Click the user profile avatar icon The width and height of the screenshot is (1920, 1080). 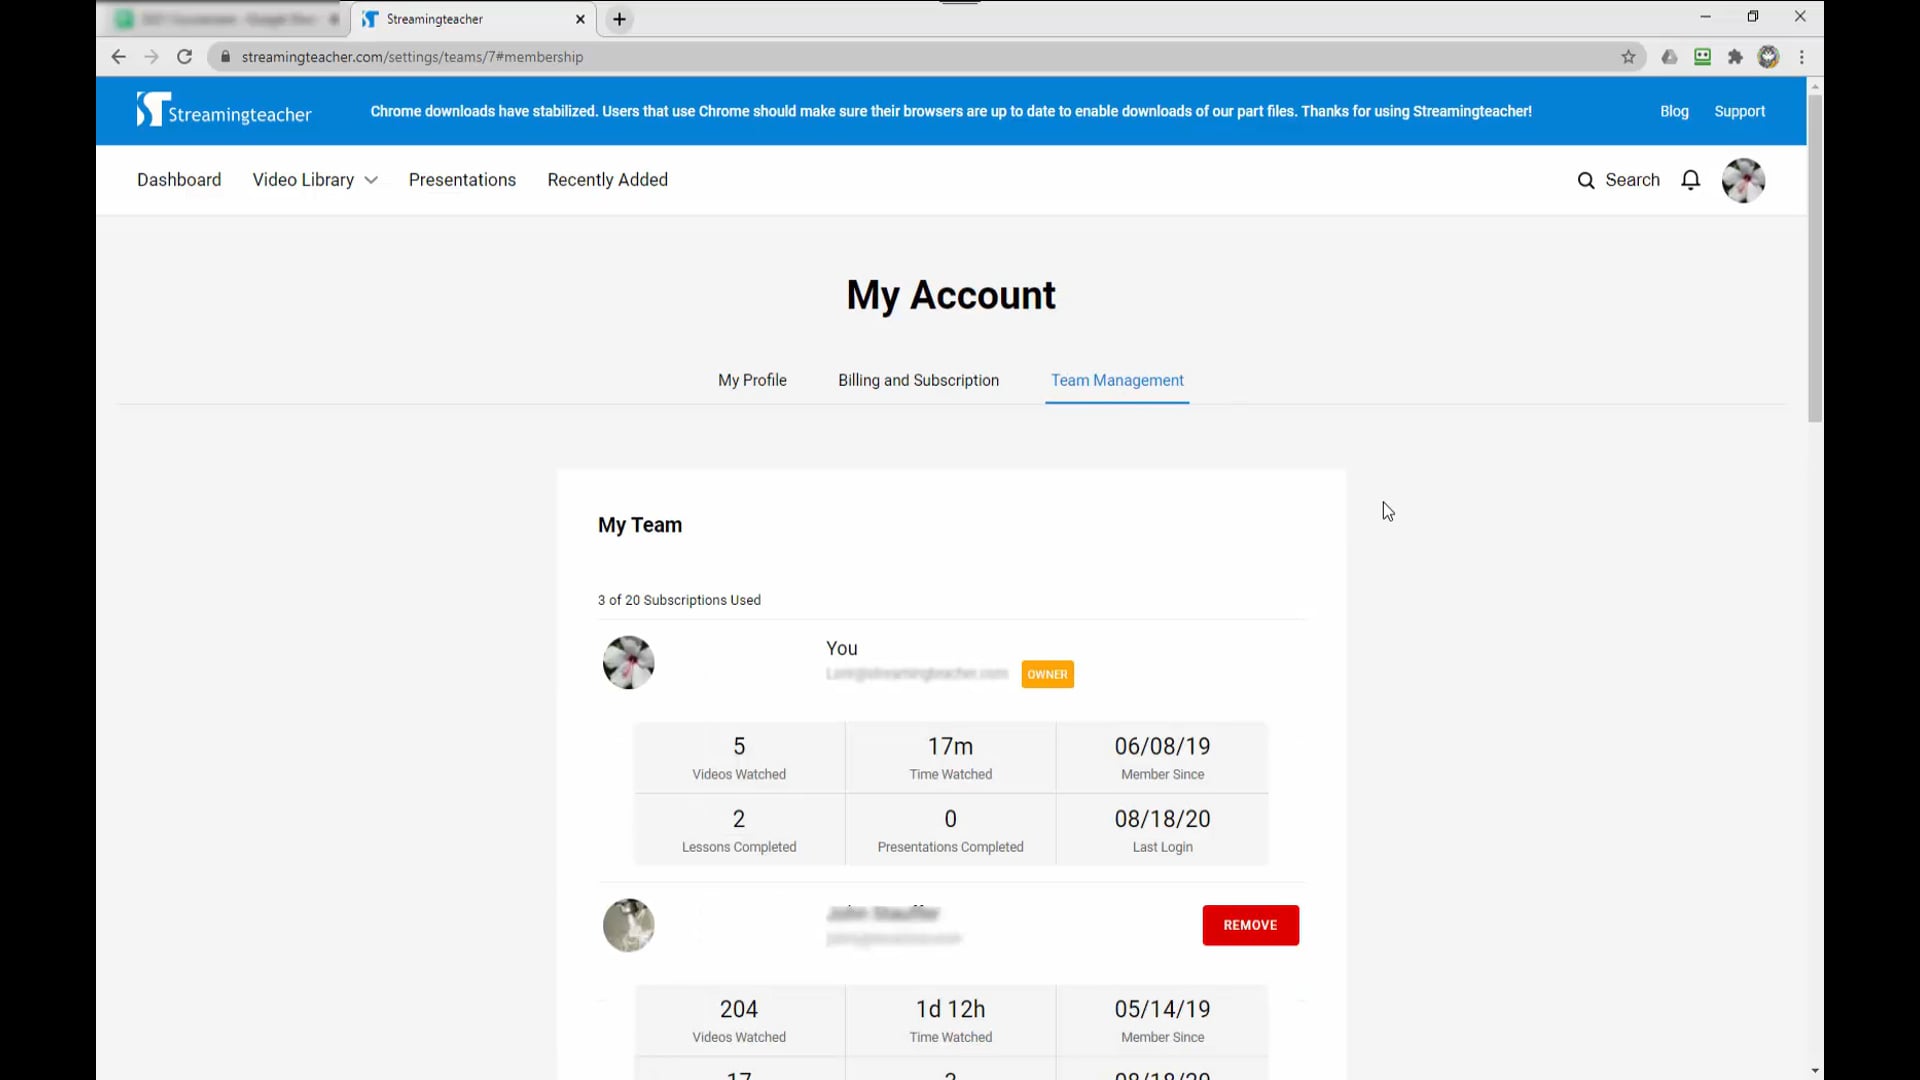1743,178
